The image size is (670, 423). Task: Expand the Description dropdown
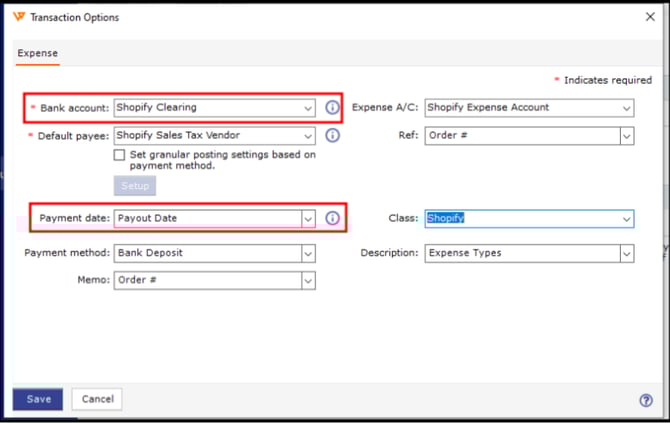click(x=626, y=253)
